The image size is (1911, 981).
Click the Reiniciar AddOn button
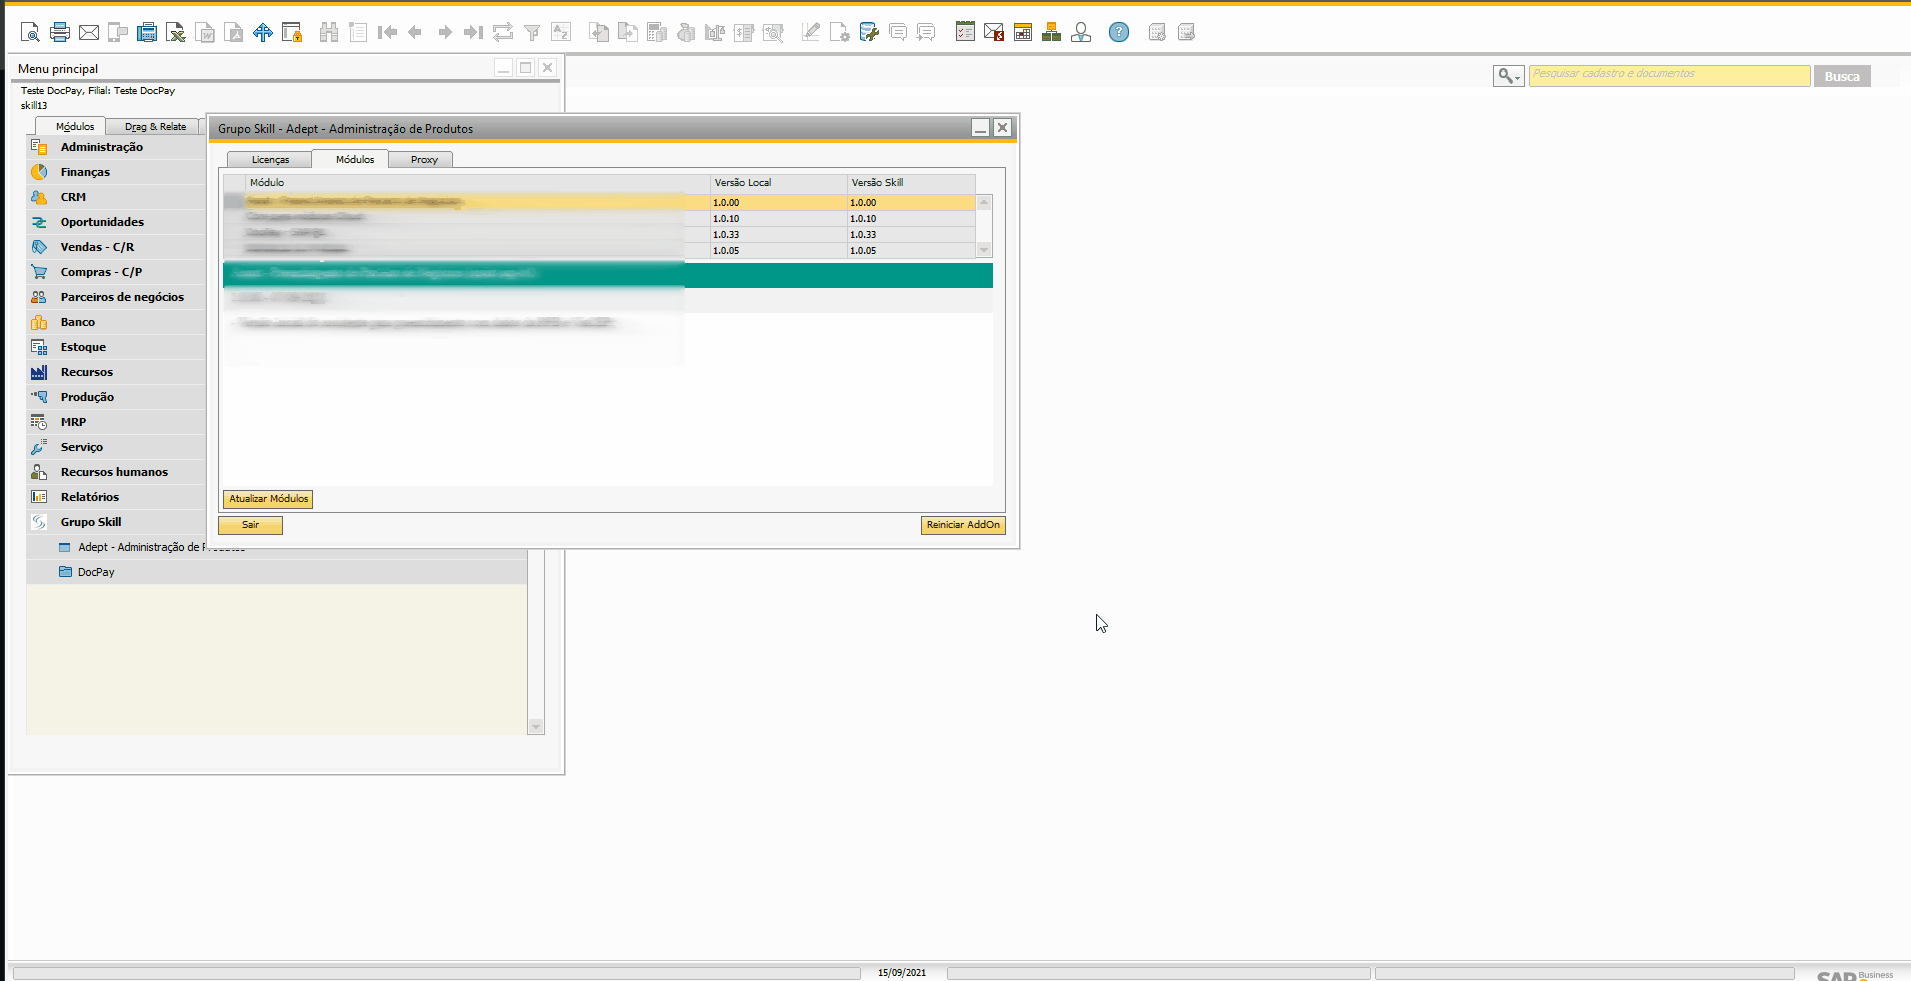point(963,525)
